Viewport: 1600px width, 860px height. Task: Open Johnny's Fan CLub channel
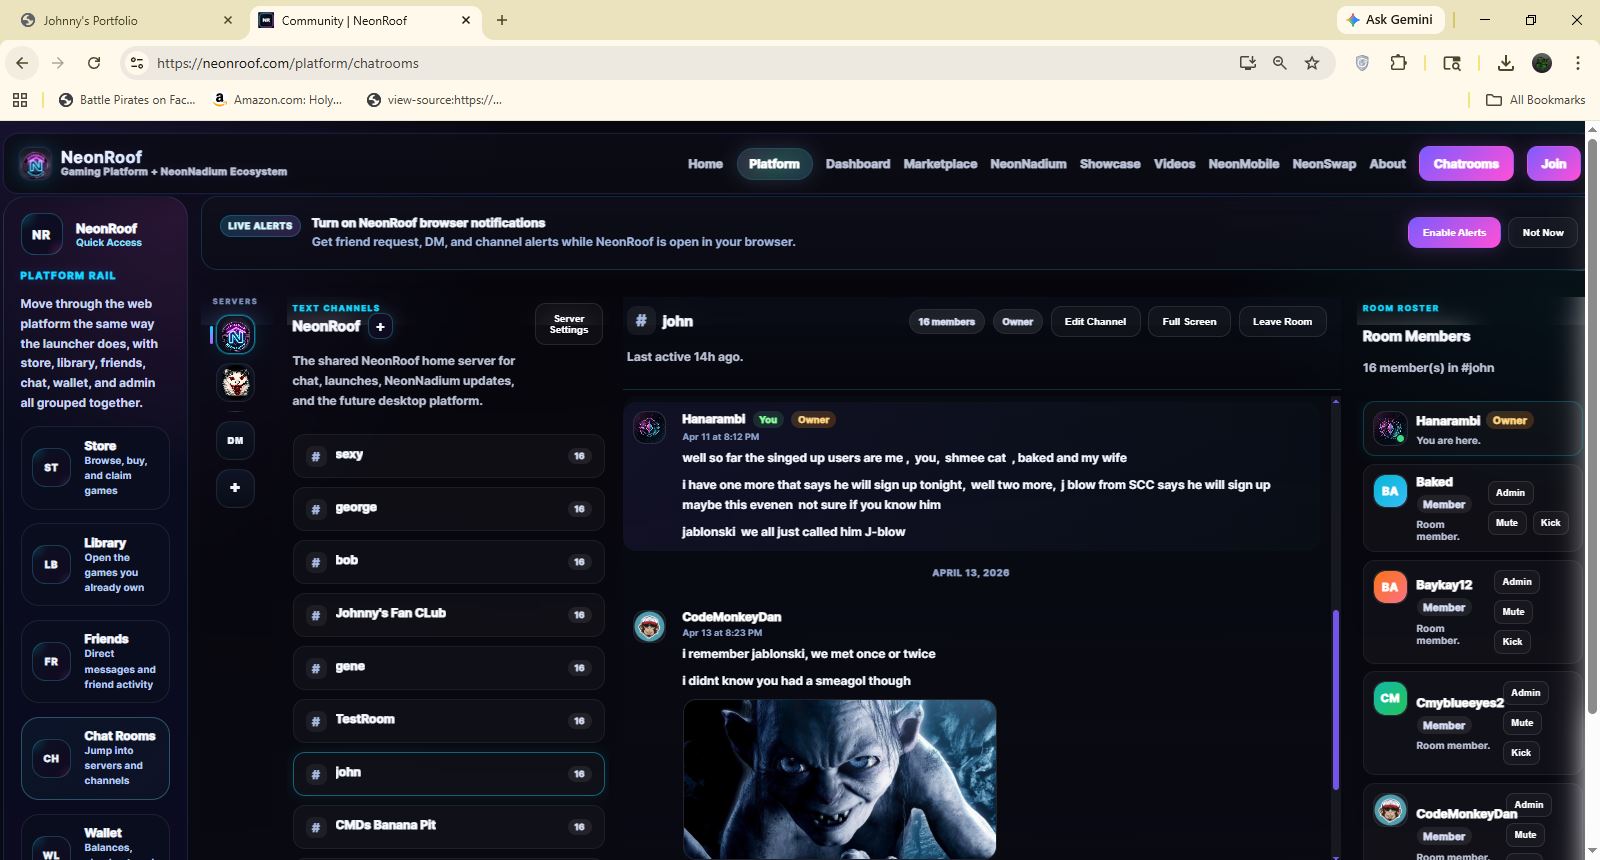pos(449,615)
